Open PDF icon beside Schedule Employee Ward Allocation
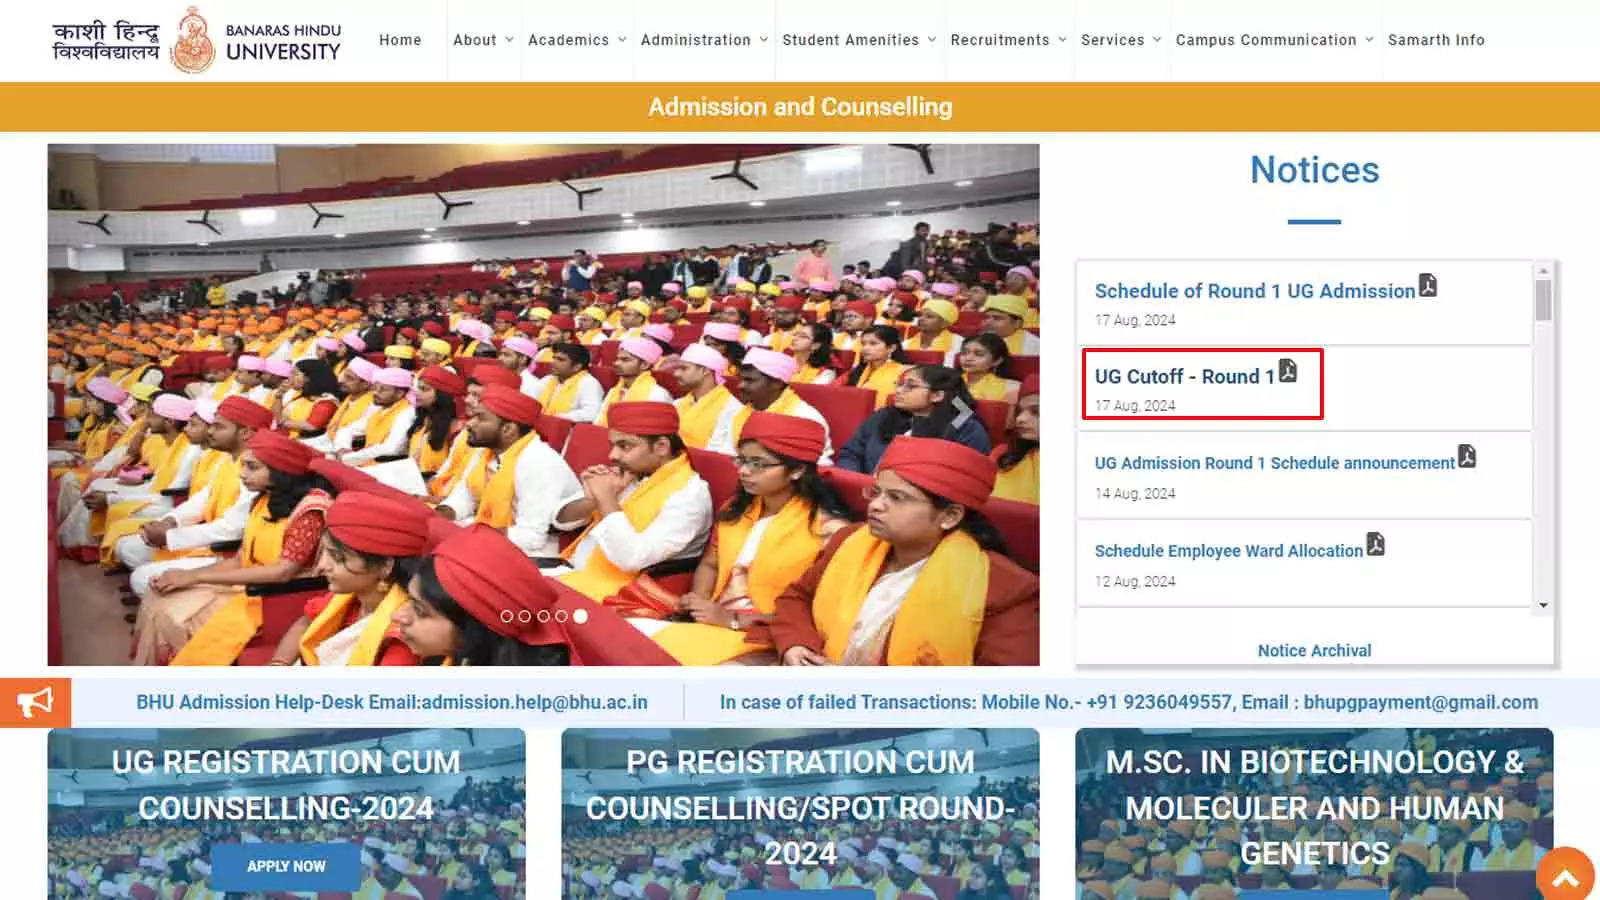Image resolution: width=1600 pixels, height=900 pixels. coord(1376,545)
